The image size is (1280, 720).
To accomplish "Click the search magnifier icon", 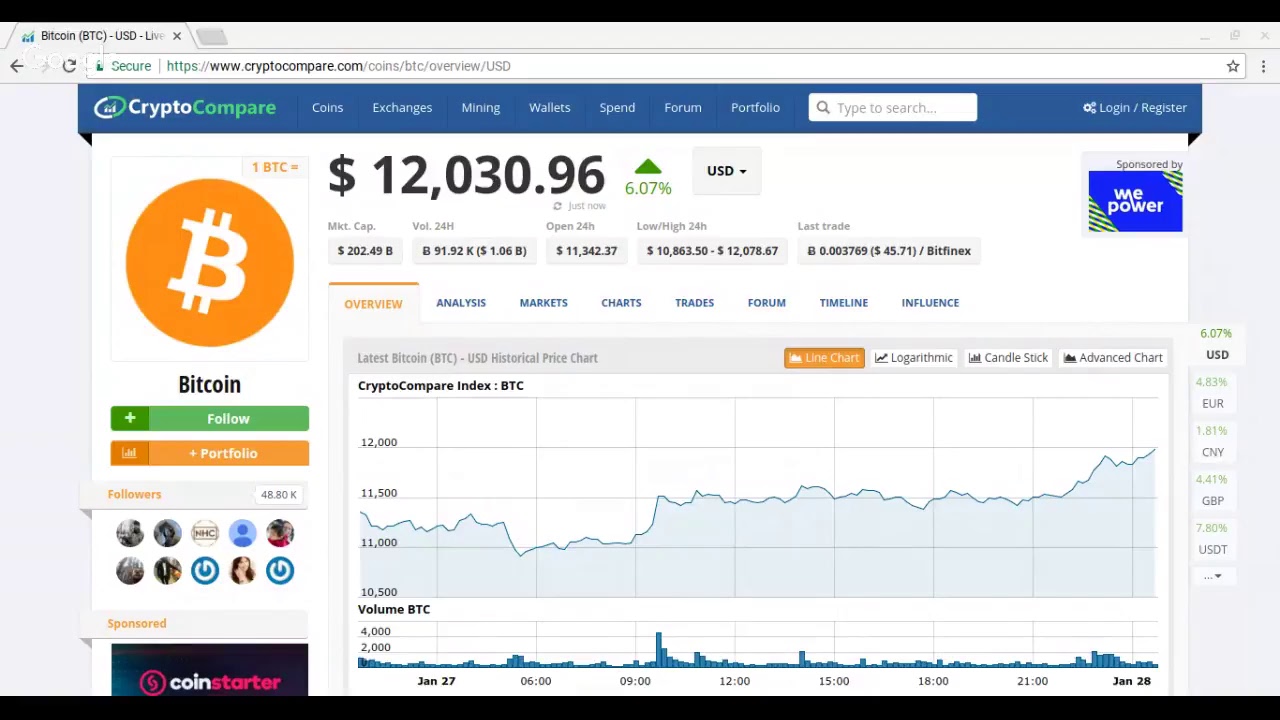I will click(x=823, y=107).
